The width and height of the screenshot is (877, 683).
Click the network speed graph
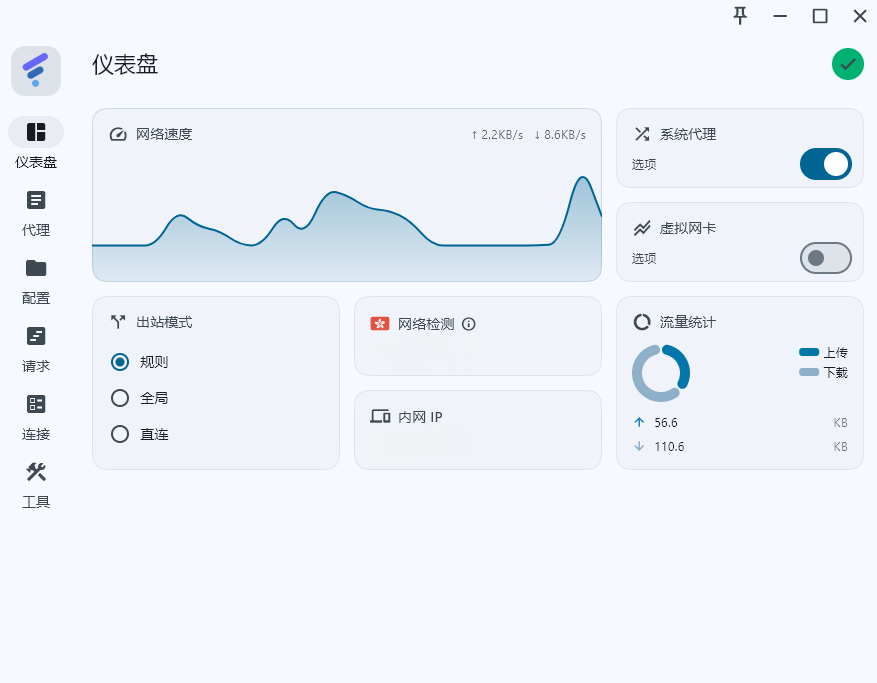(347, 228)
